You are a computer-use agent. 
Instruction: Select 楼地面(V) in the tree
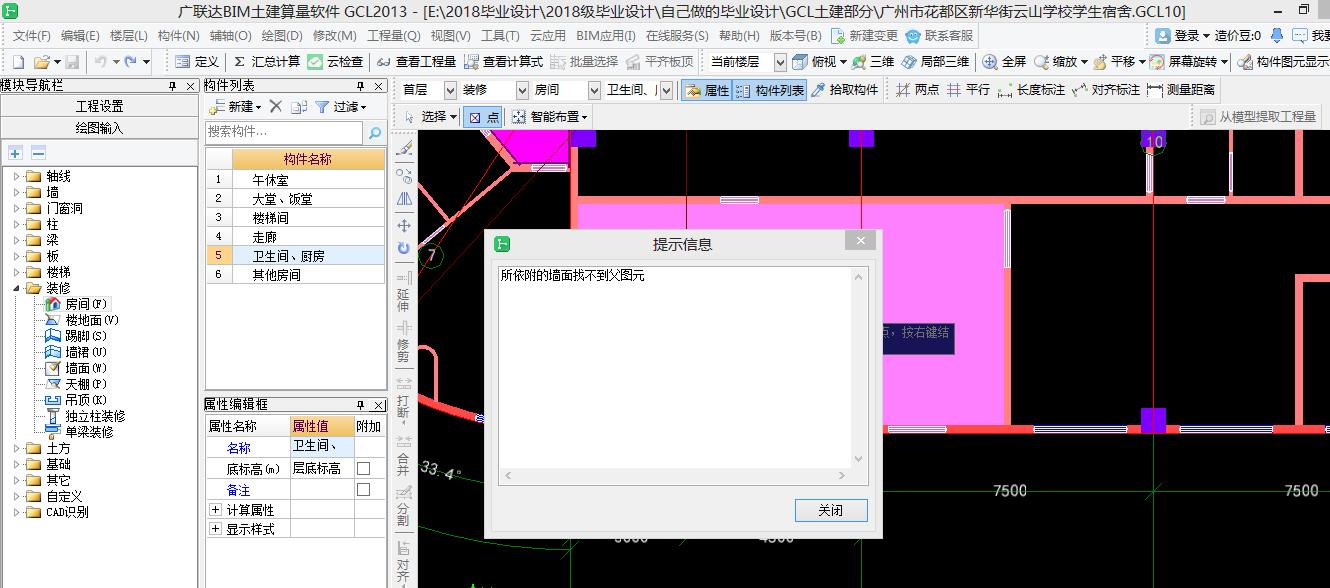pyautogui.click(x=92, y=320)
